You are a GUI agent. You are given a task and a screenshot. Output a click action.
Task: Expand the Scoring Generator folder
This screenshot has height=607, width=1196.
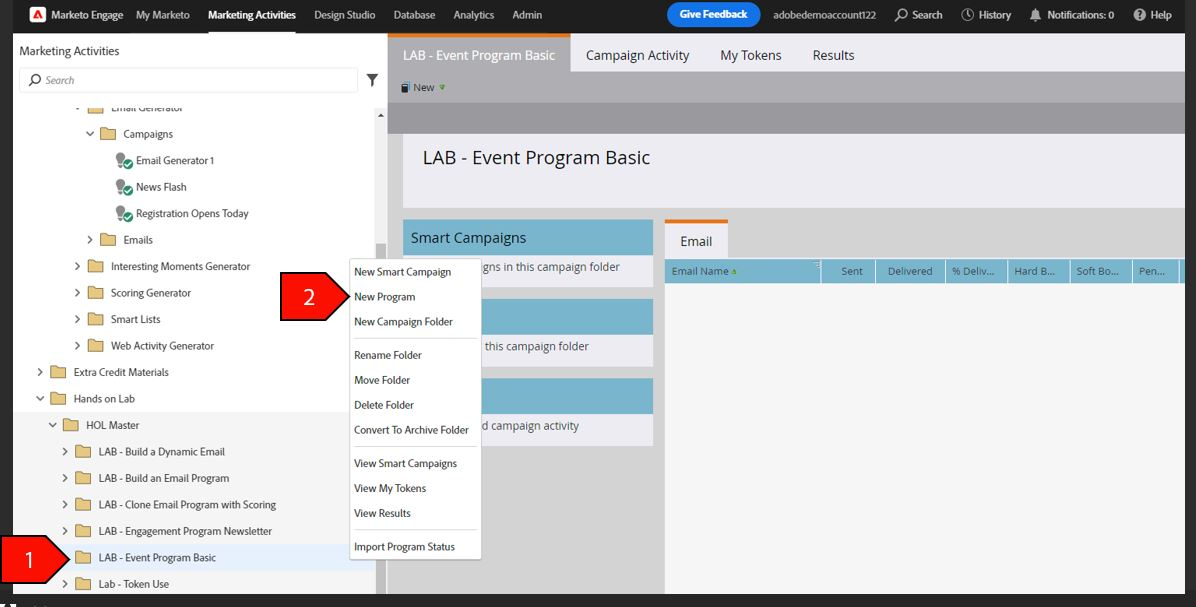[x=77, y=293]
